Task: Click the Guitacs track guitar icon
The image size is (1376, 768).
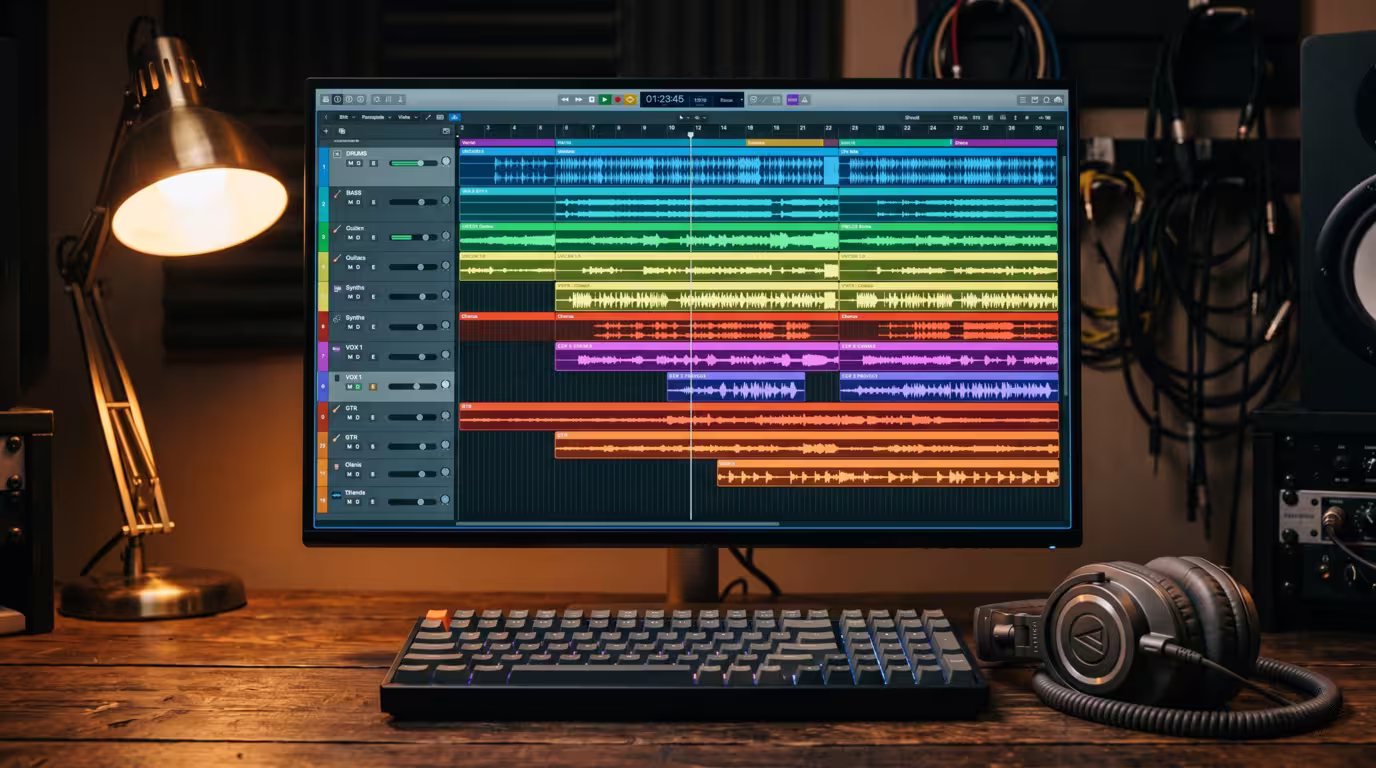Action: click(337, 258)
